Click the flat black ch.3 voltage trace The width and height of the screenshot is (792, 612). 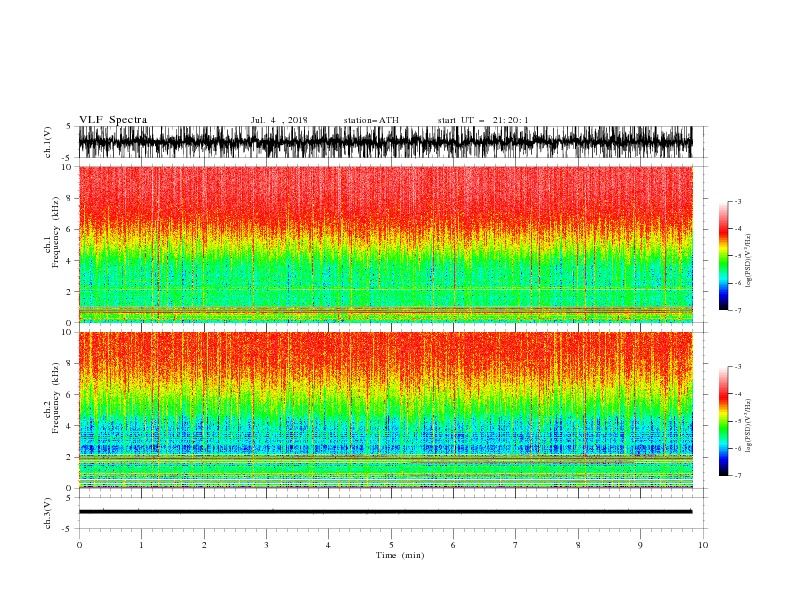point(385,512)
